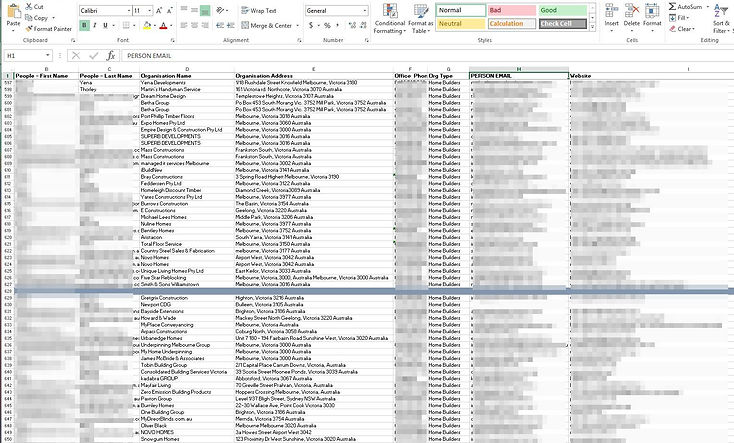The height and width of the screenshot is (443, 734).
Task: Open Conditional Formatting menu
Action: tap(389, 19)
